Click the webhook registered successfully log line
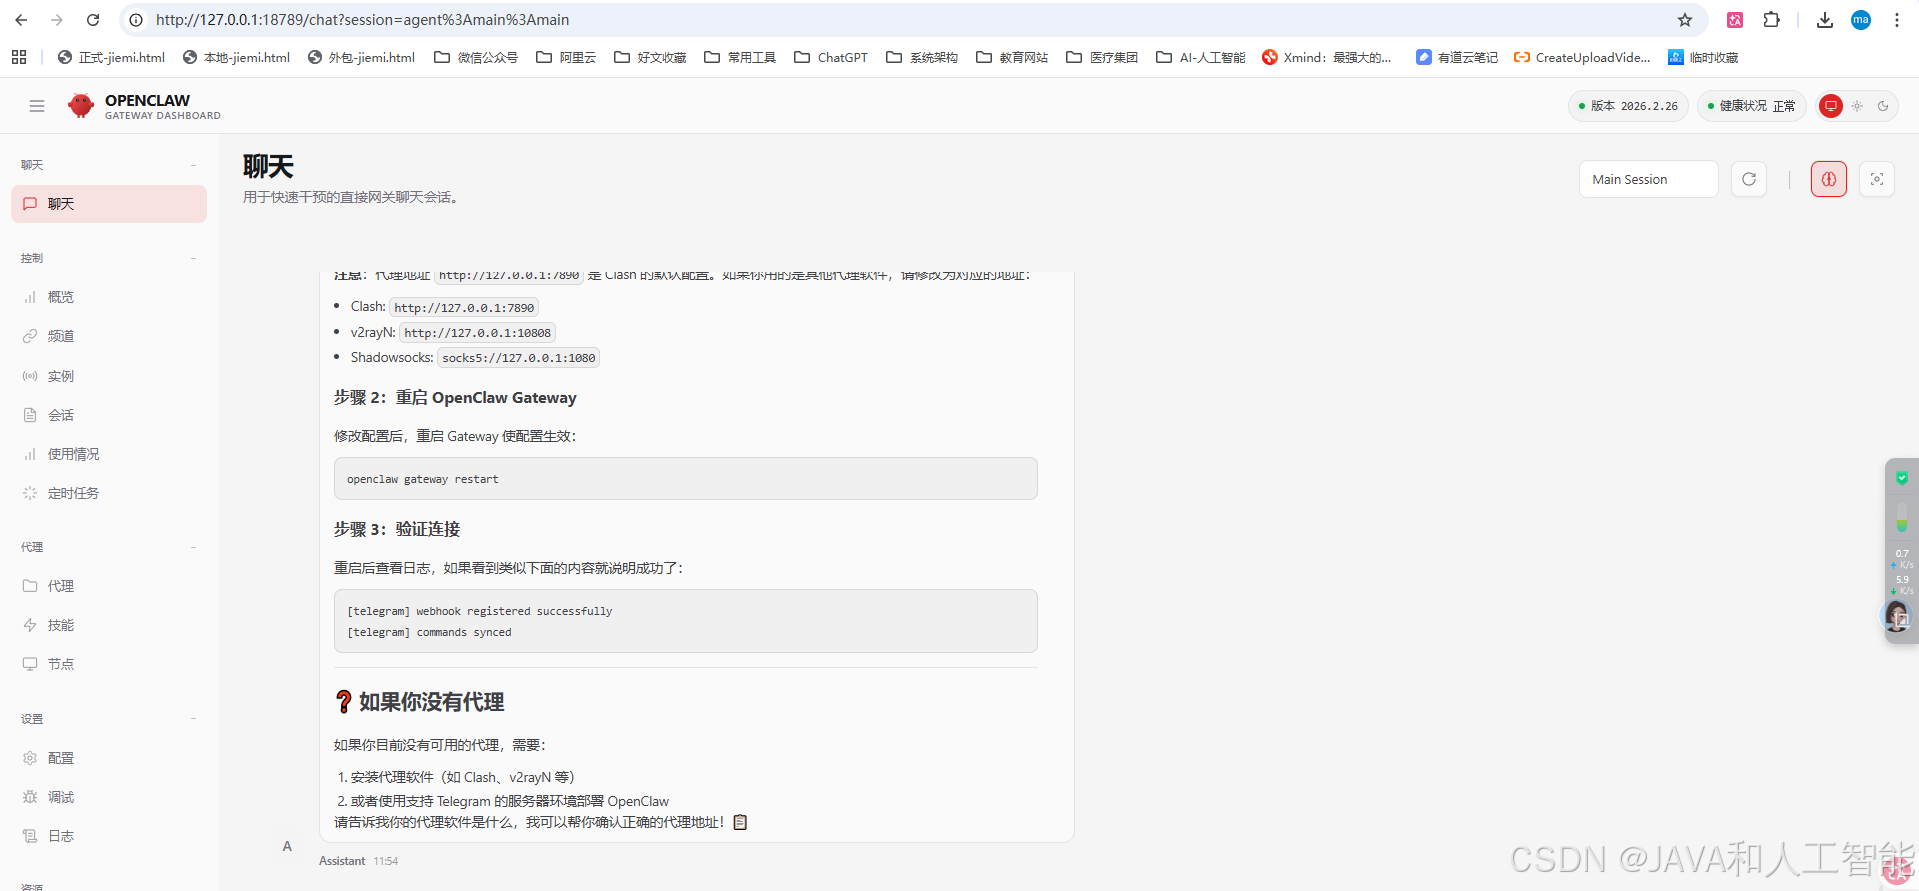Screen dimensions: 1919x891 (480, 611)
